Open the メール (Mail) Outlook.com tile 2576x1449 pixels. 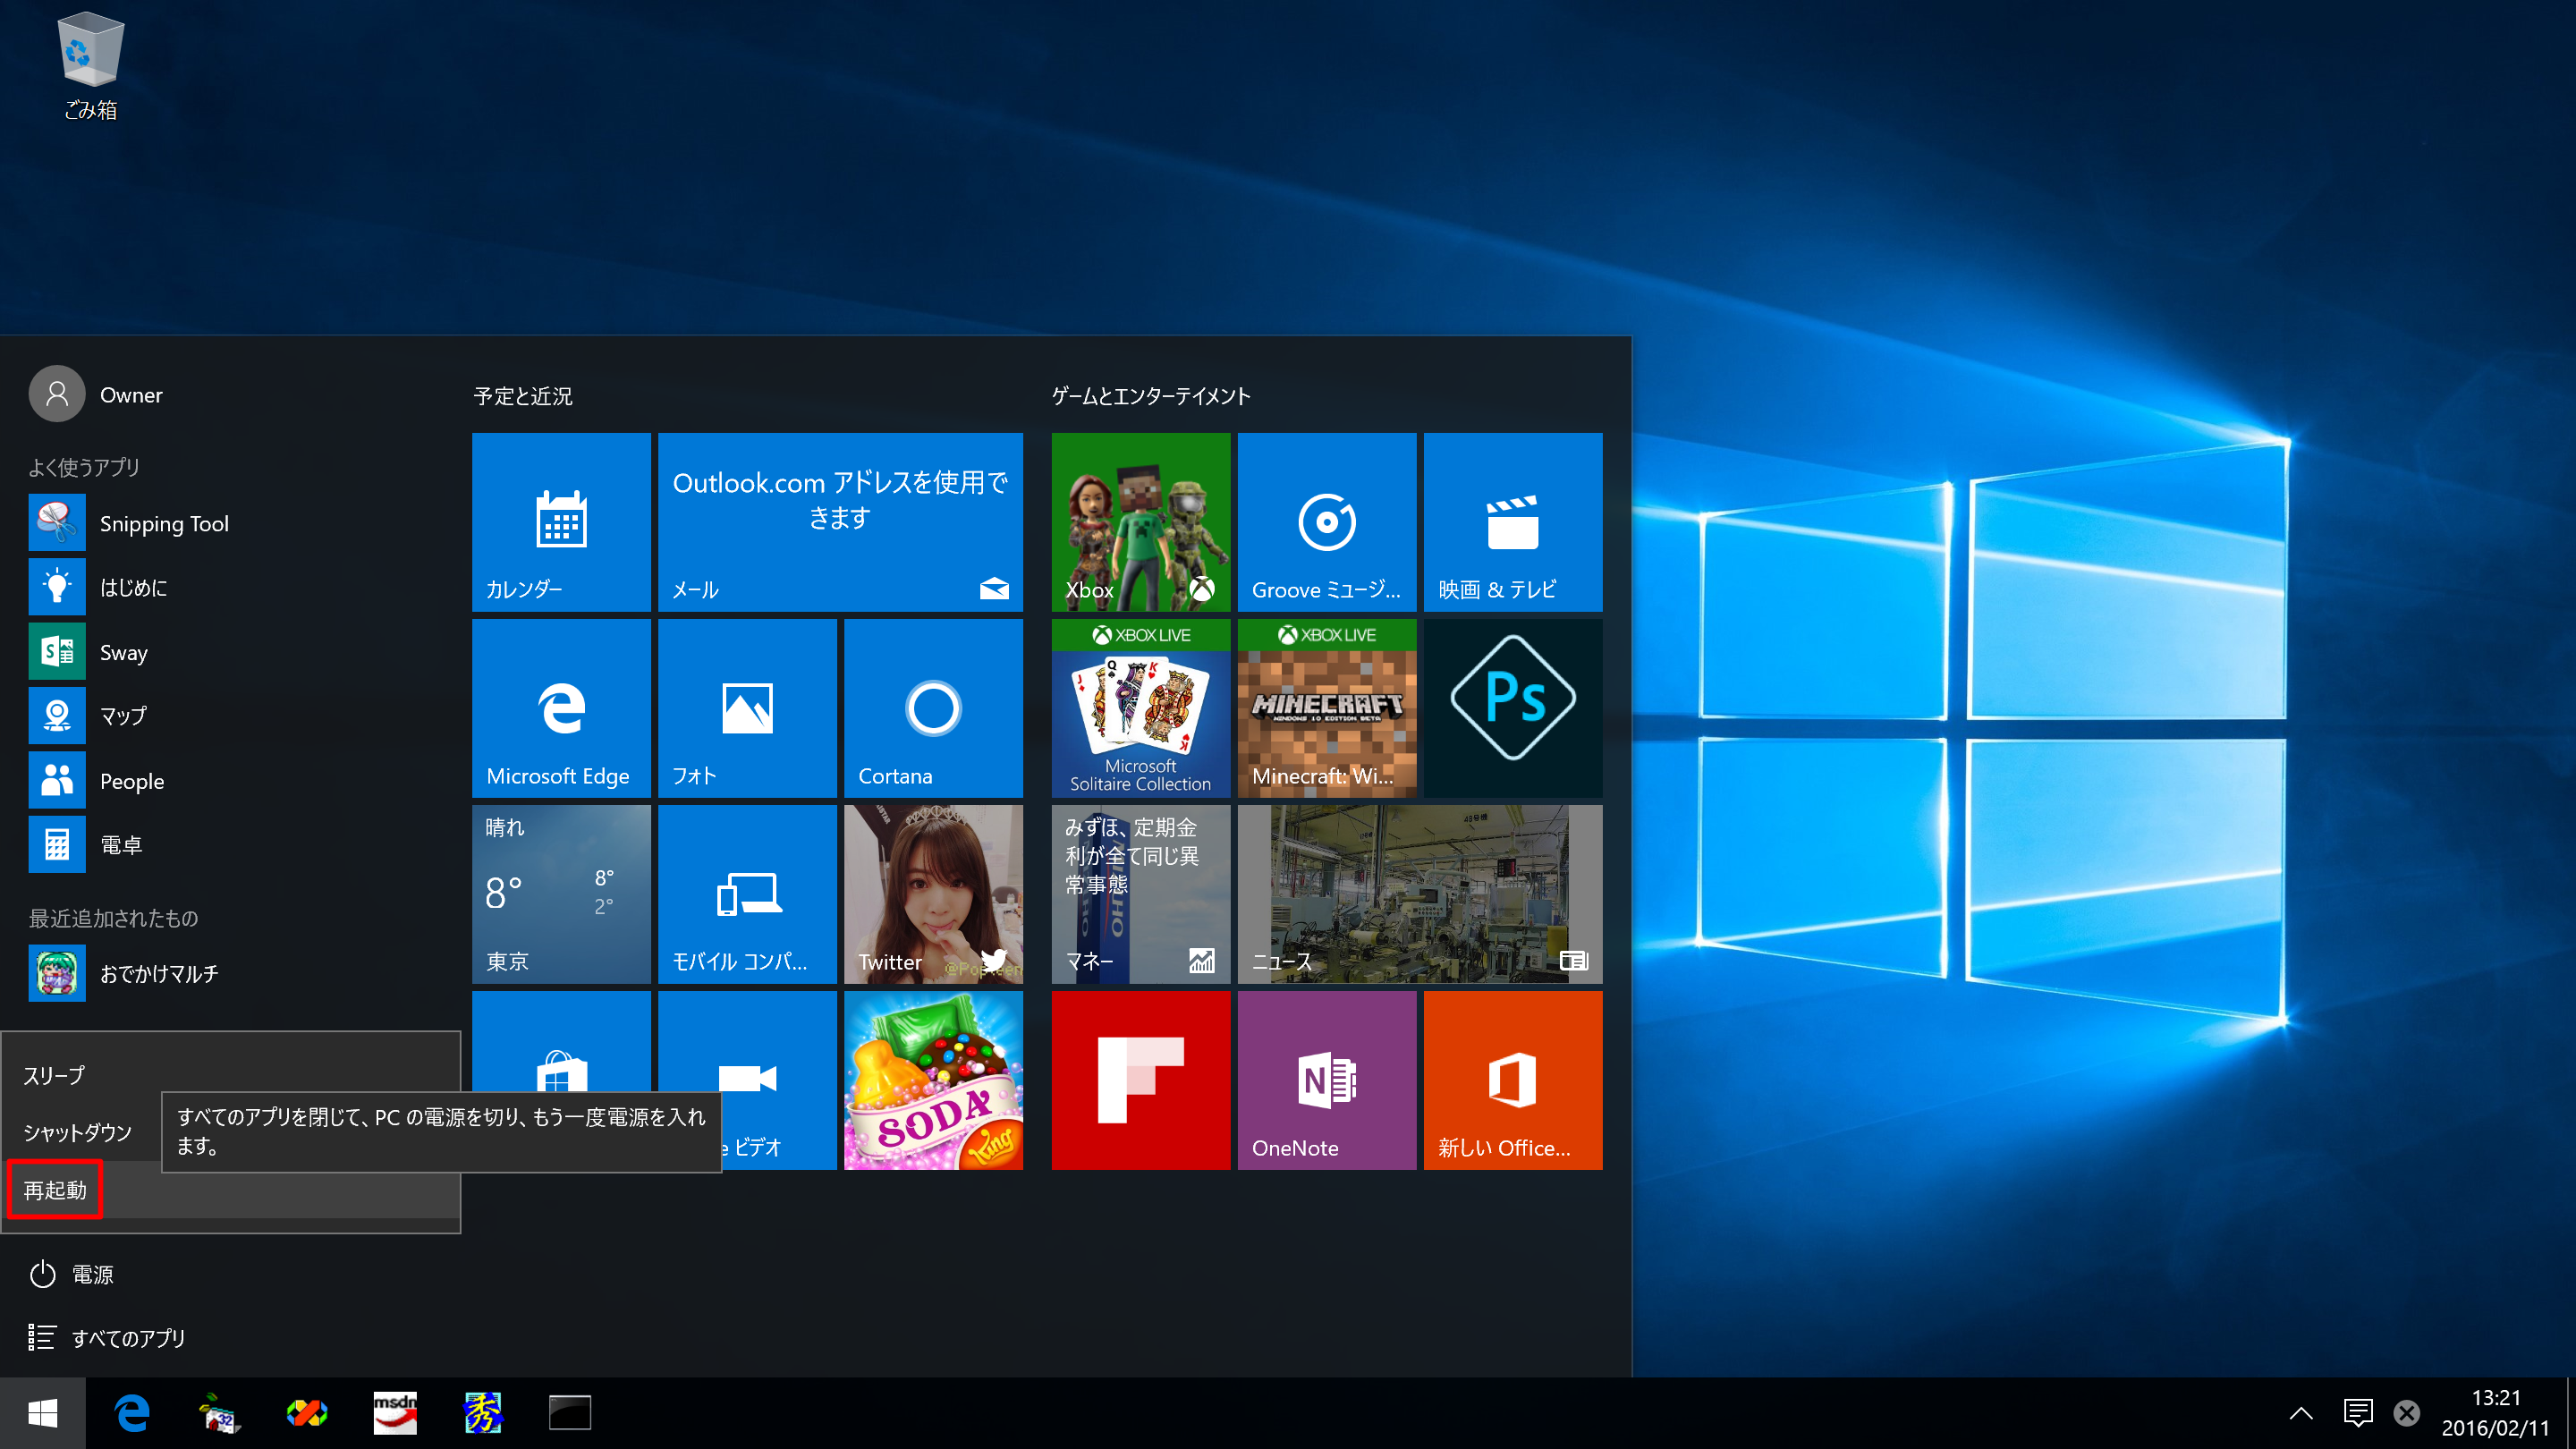(840, 522)
